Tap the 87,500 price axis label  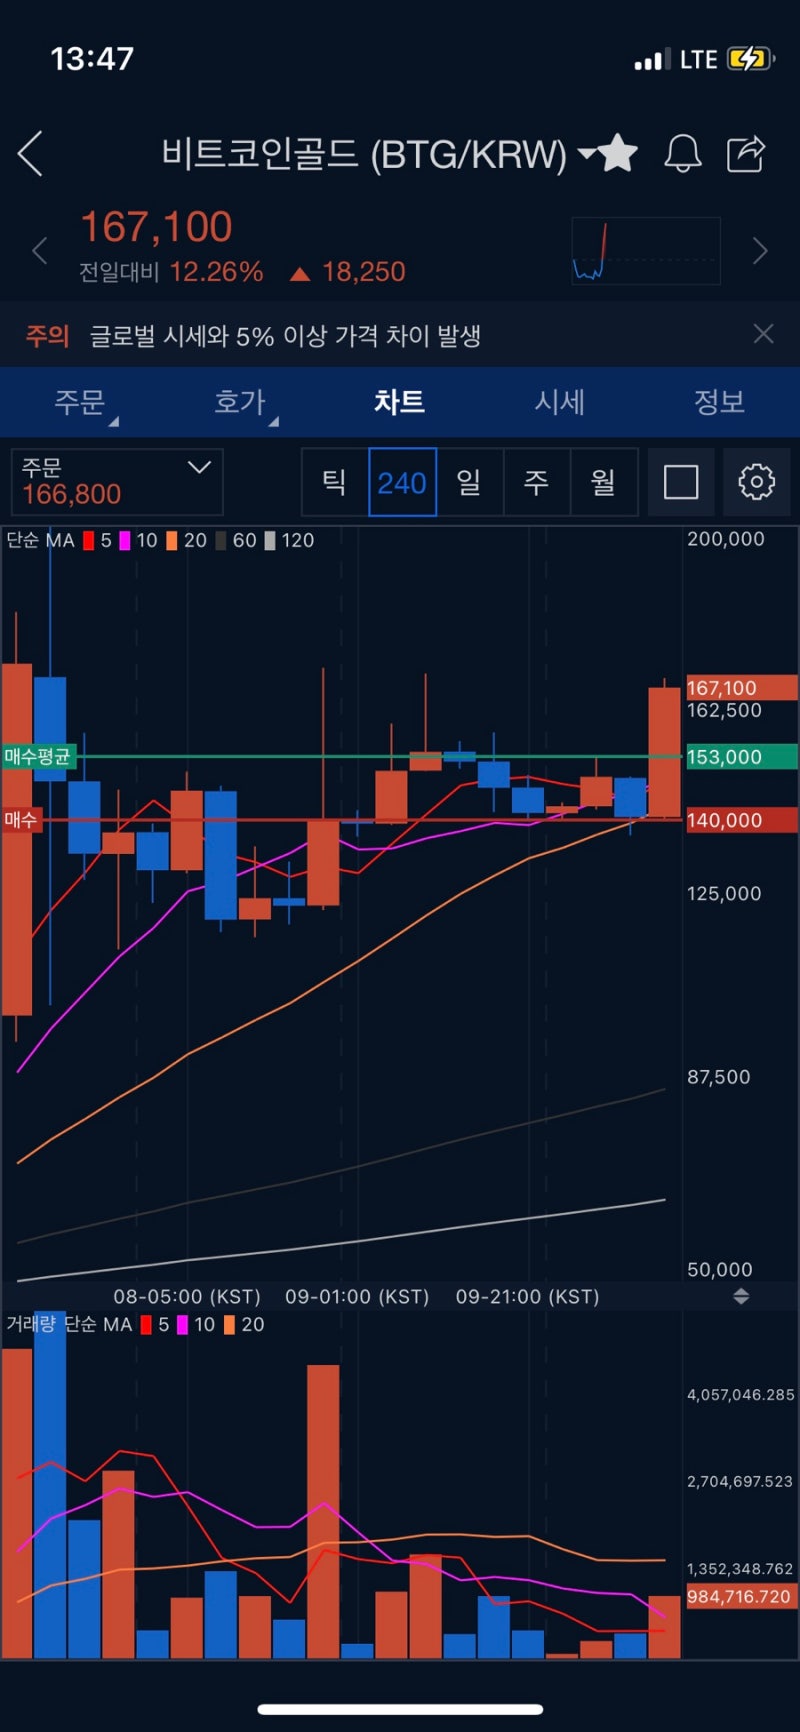coord(718,1077)
